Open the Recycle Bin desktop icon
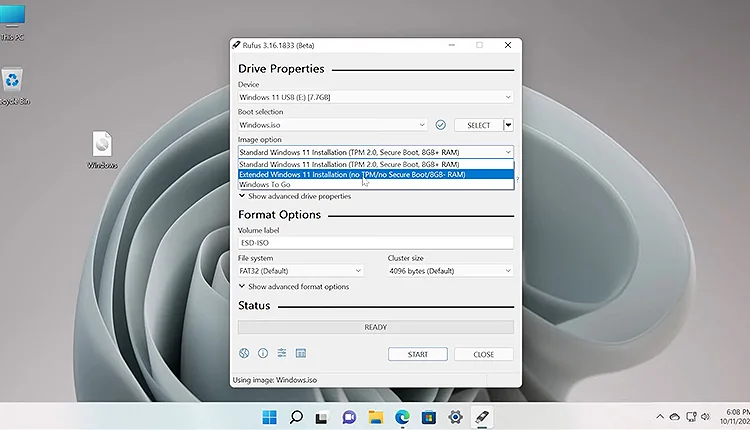 pyautogui.click(x=13, y=86)
